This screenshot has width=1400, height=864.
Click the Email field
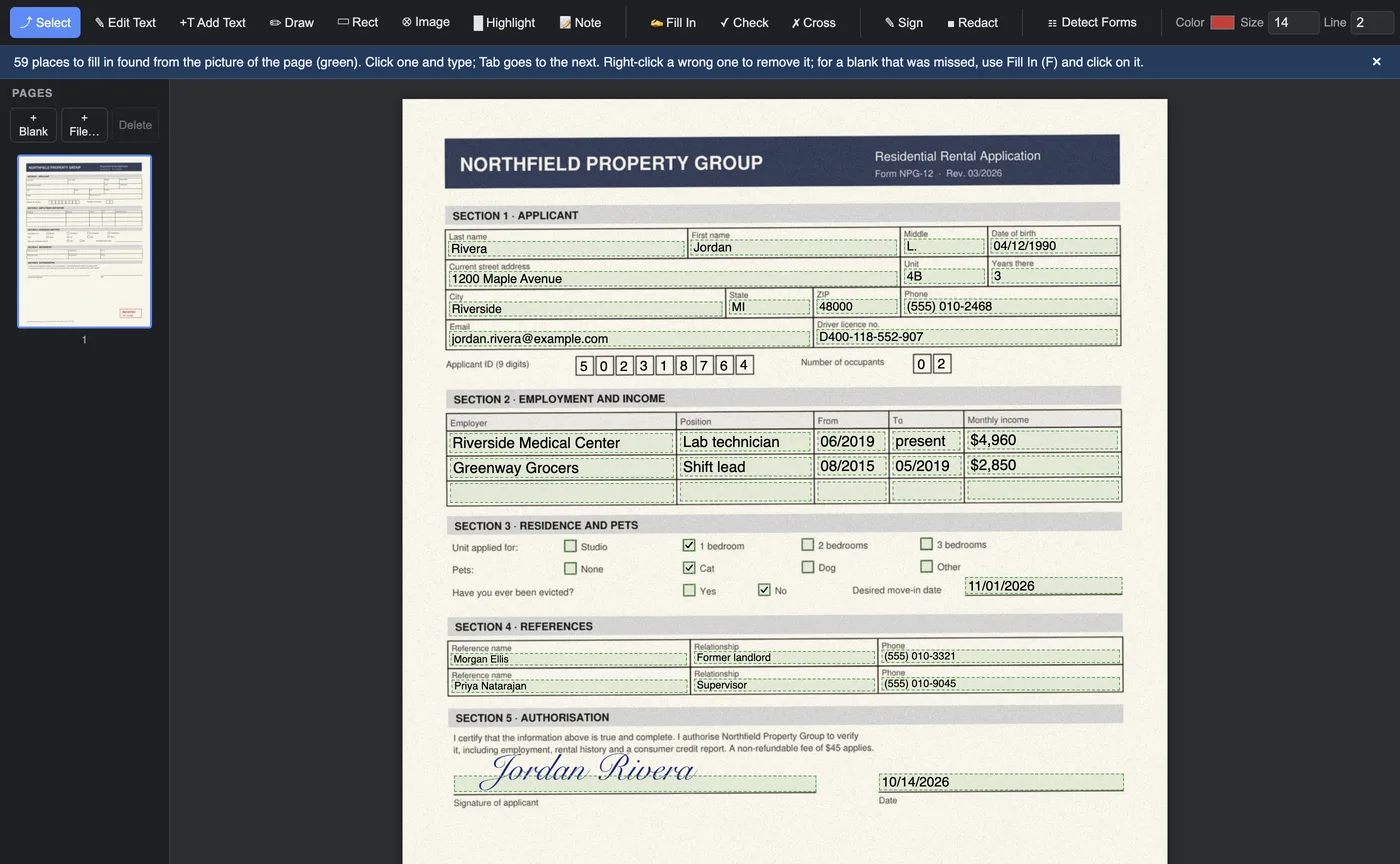click(629, 339)
